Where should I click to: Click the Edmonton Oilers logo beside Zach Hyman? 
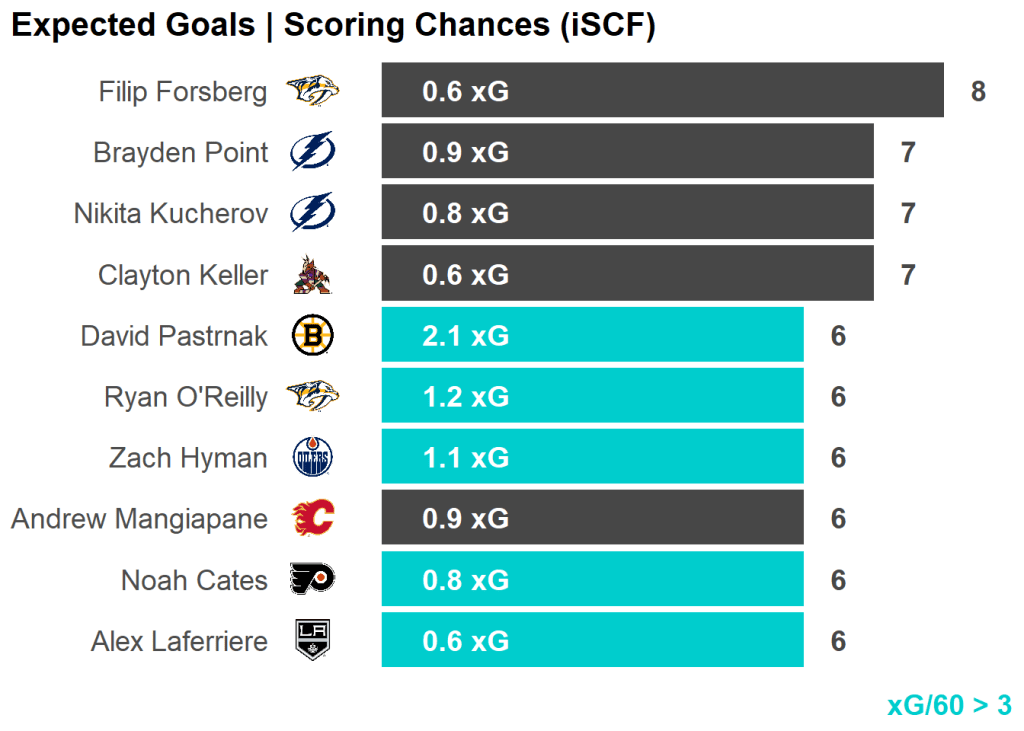tap(312, 458)
